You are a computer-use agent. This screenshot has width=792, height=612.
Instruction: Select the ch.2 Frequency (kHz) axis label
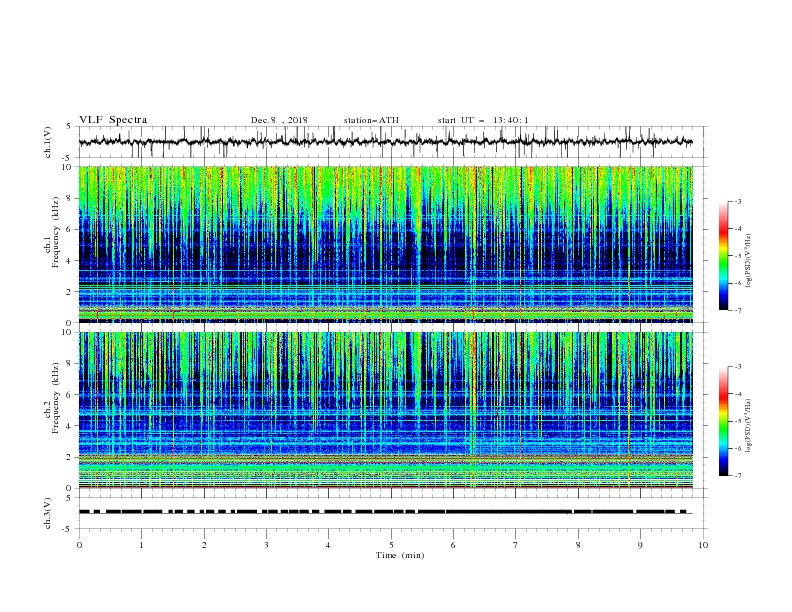coord(56,397)
